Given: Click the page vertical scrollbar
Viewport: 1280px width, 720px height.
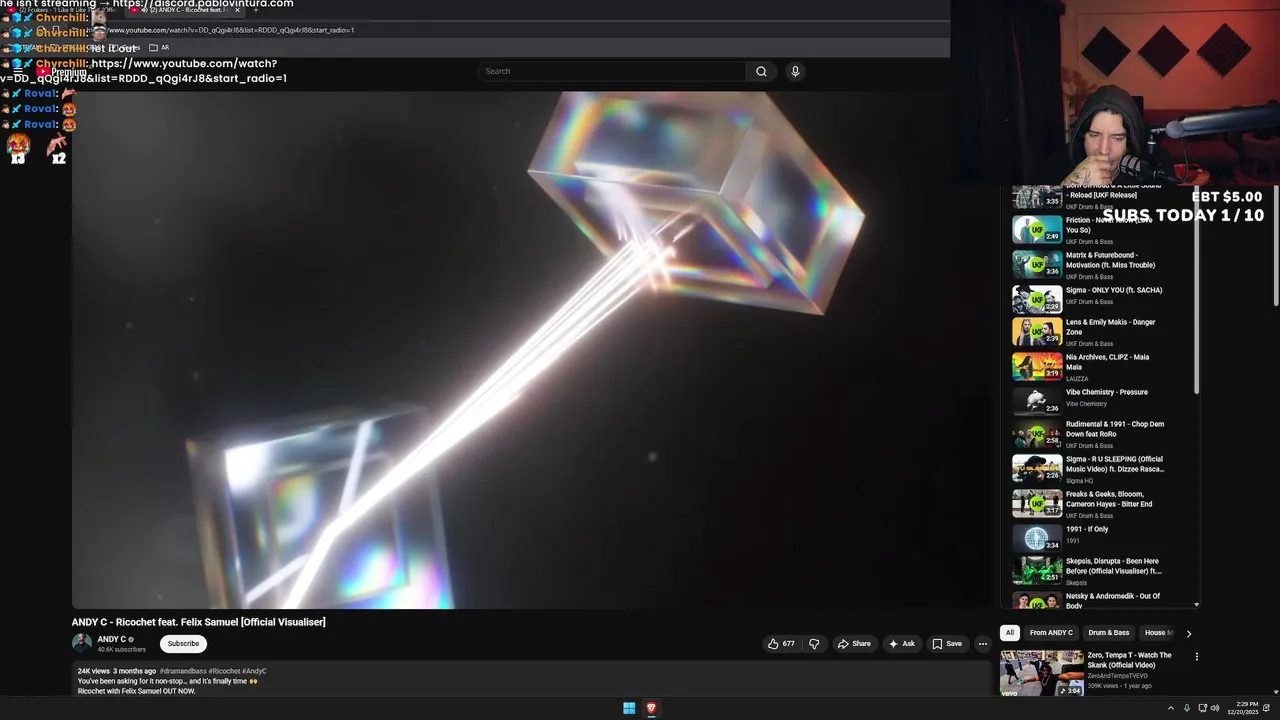Looking at the screenshot, I should pos(1276,245).
